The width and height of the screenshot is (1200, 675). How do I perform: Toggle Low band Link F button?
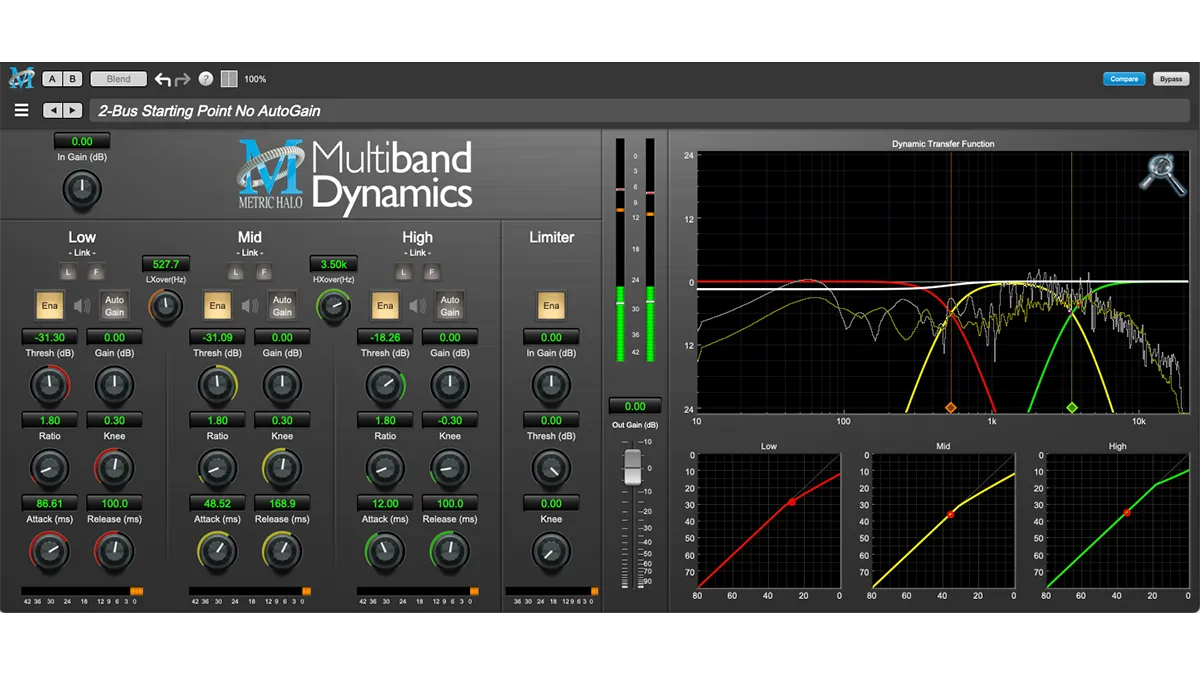tap(96, 272)
